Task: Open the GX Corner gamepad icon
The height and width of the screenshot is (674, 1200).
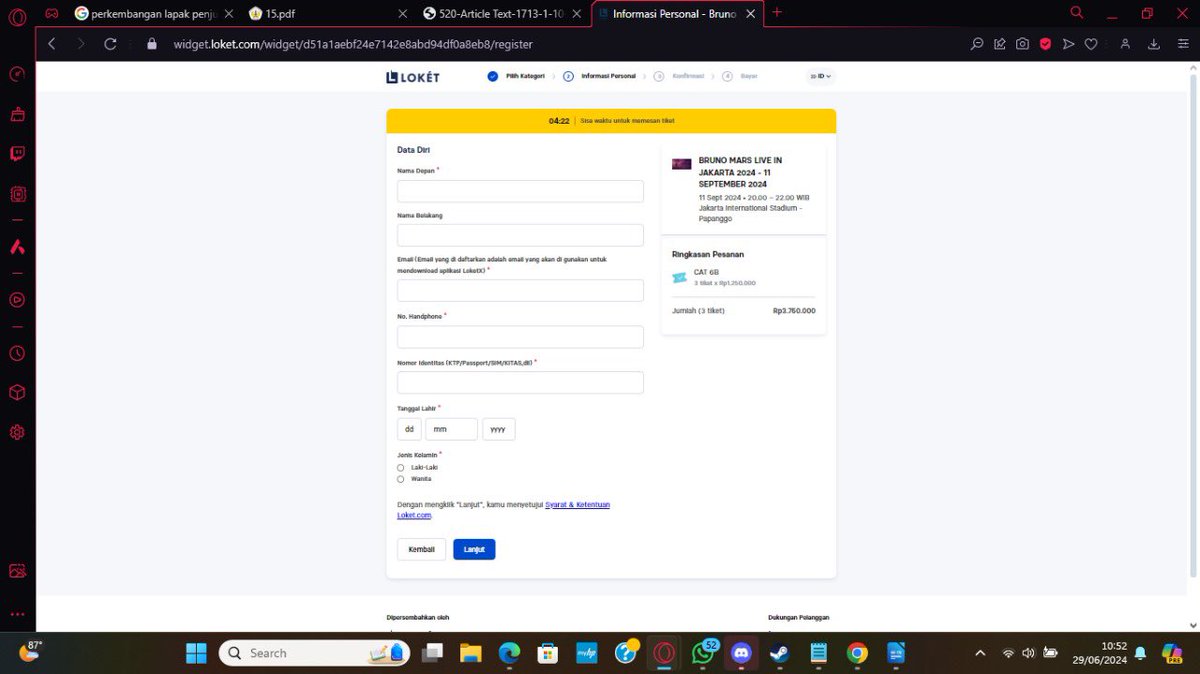Action: click(x=51, y=14)
